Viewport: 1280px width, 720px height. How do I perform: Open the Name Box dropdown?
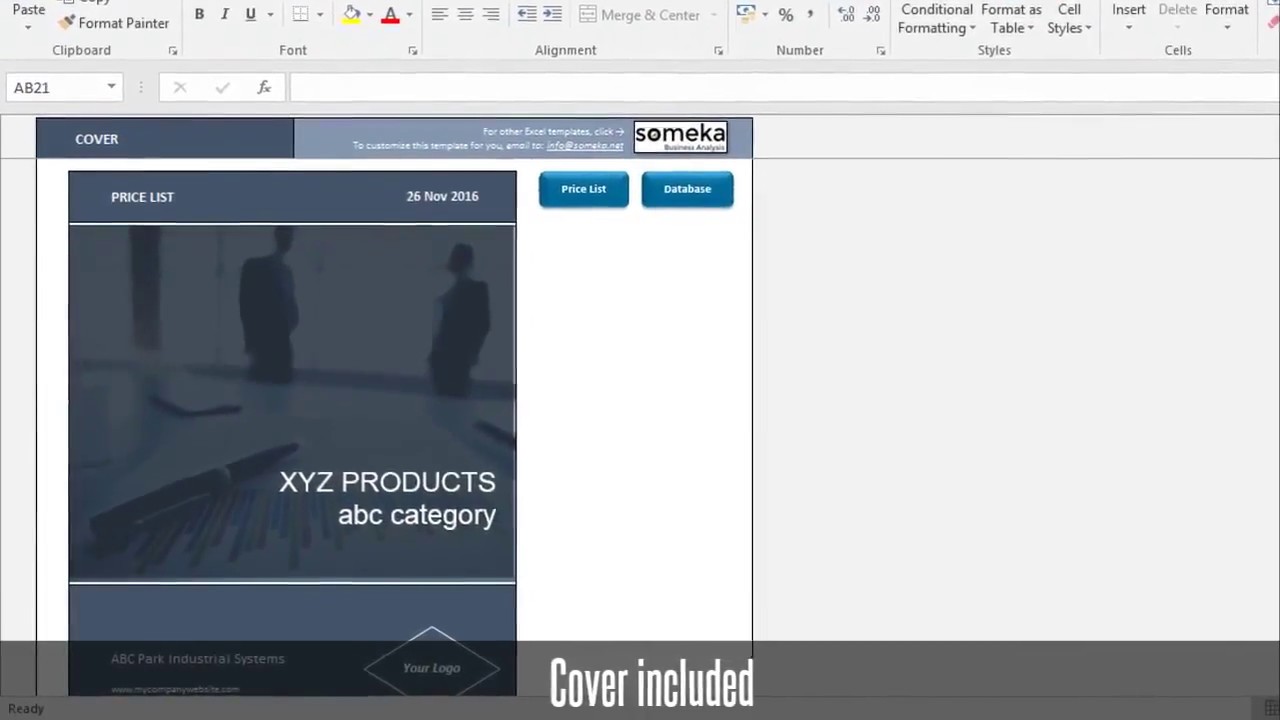[x=111, y=87]
